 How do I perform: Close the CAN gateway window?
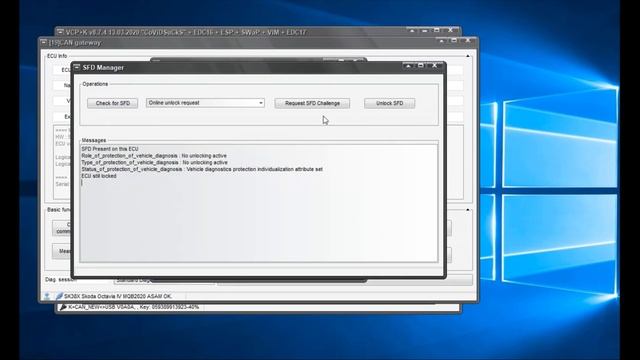pyautogui.click(x=468, y=41)
